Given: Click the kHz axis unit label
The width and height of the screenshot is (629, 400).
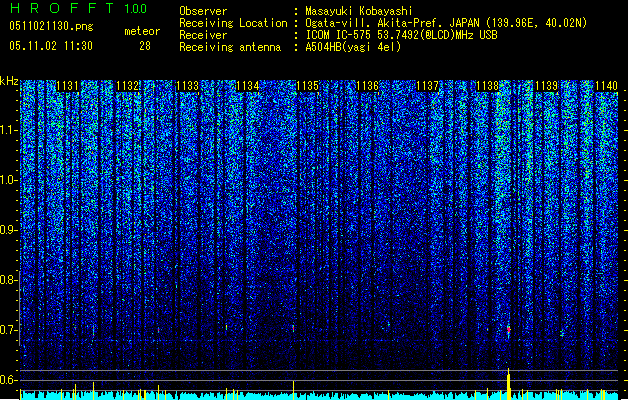Looking at the screenshot, I should pos(9,81).
